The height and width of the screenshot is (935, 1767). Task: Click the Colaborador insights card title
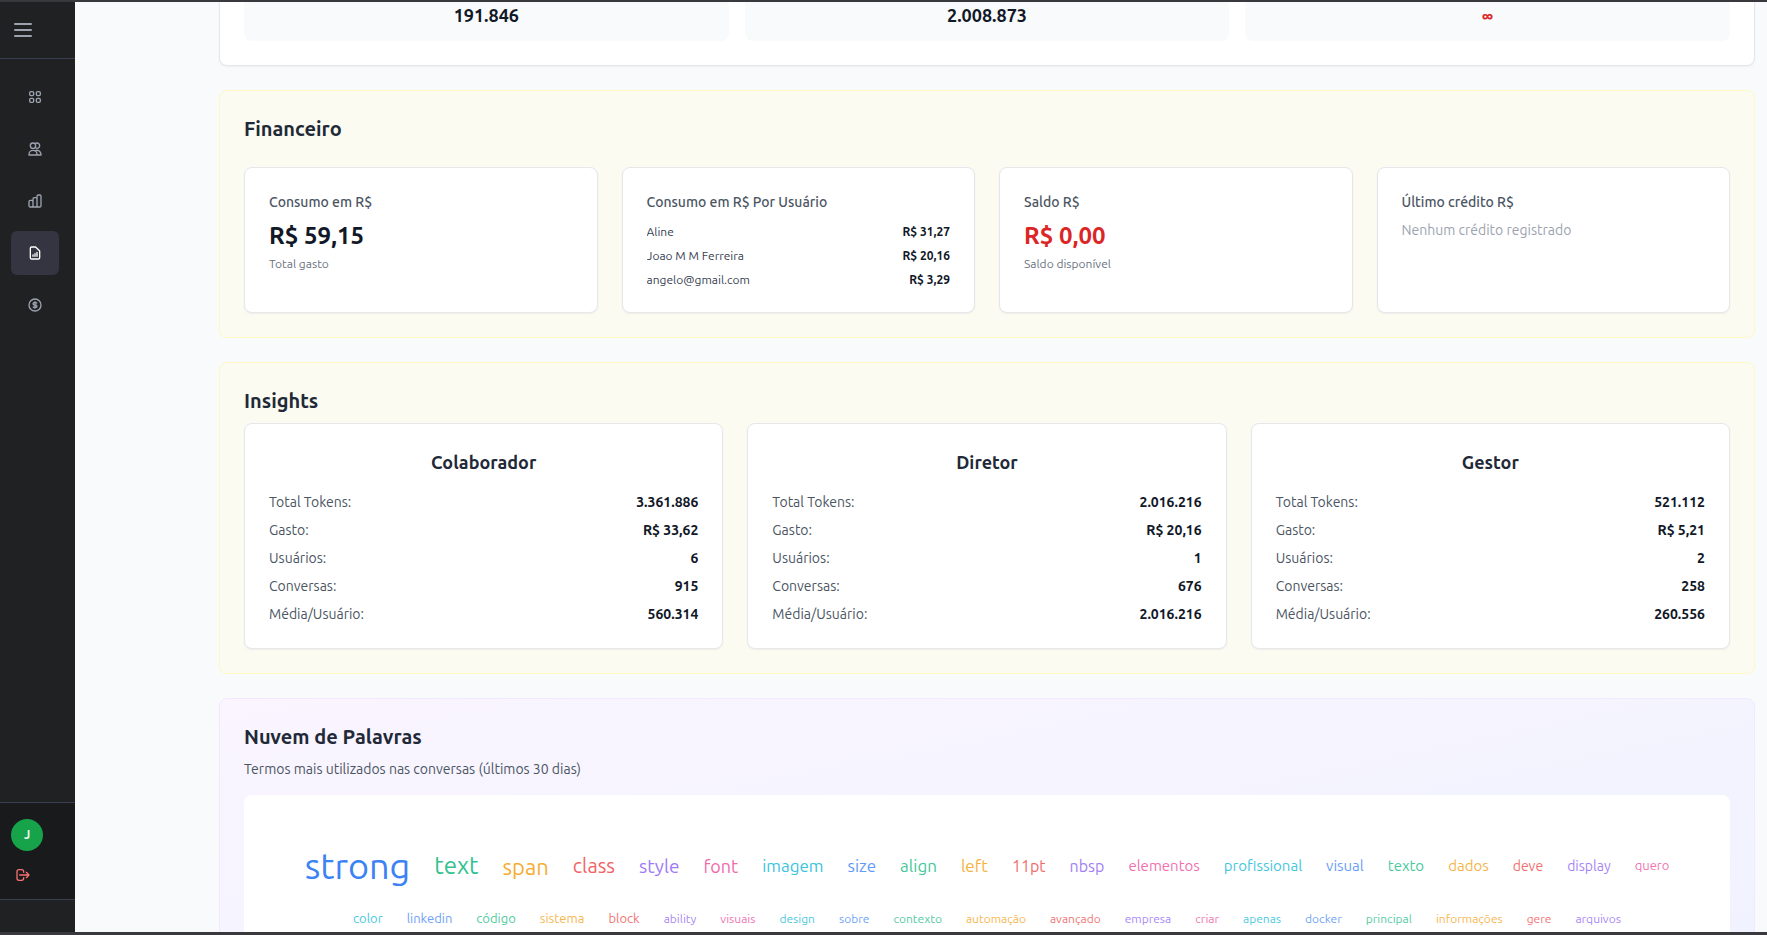pyautogui.click(x=483, y=462)
